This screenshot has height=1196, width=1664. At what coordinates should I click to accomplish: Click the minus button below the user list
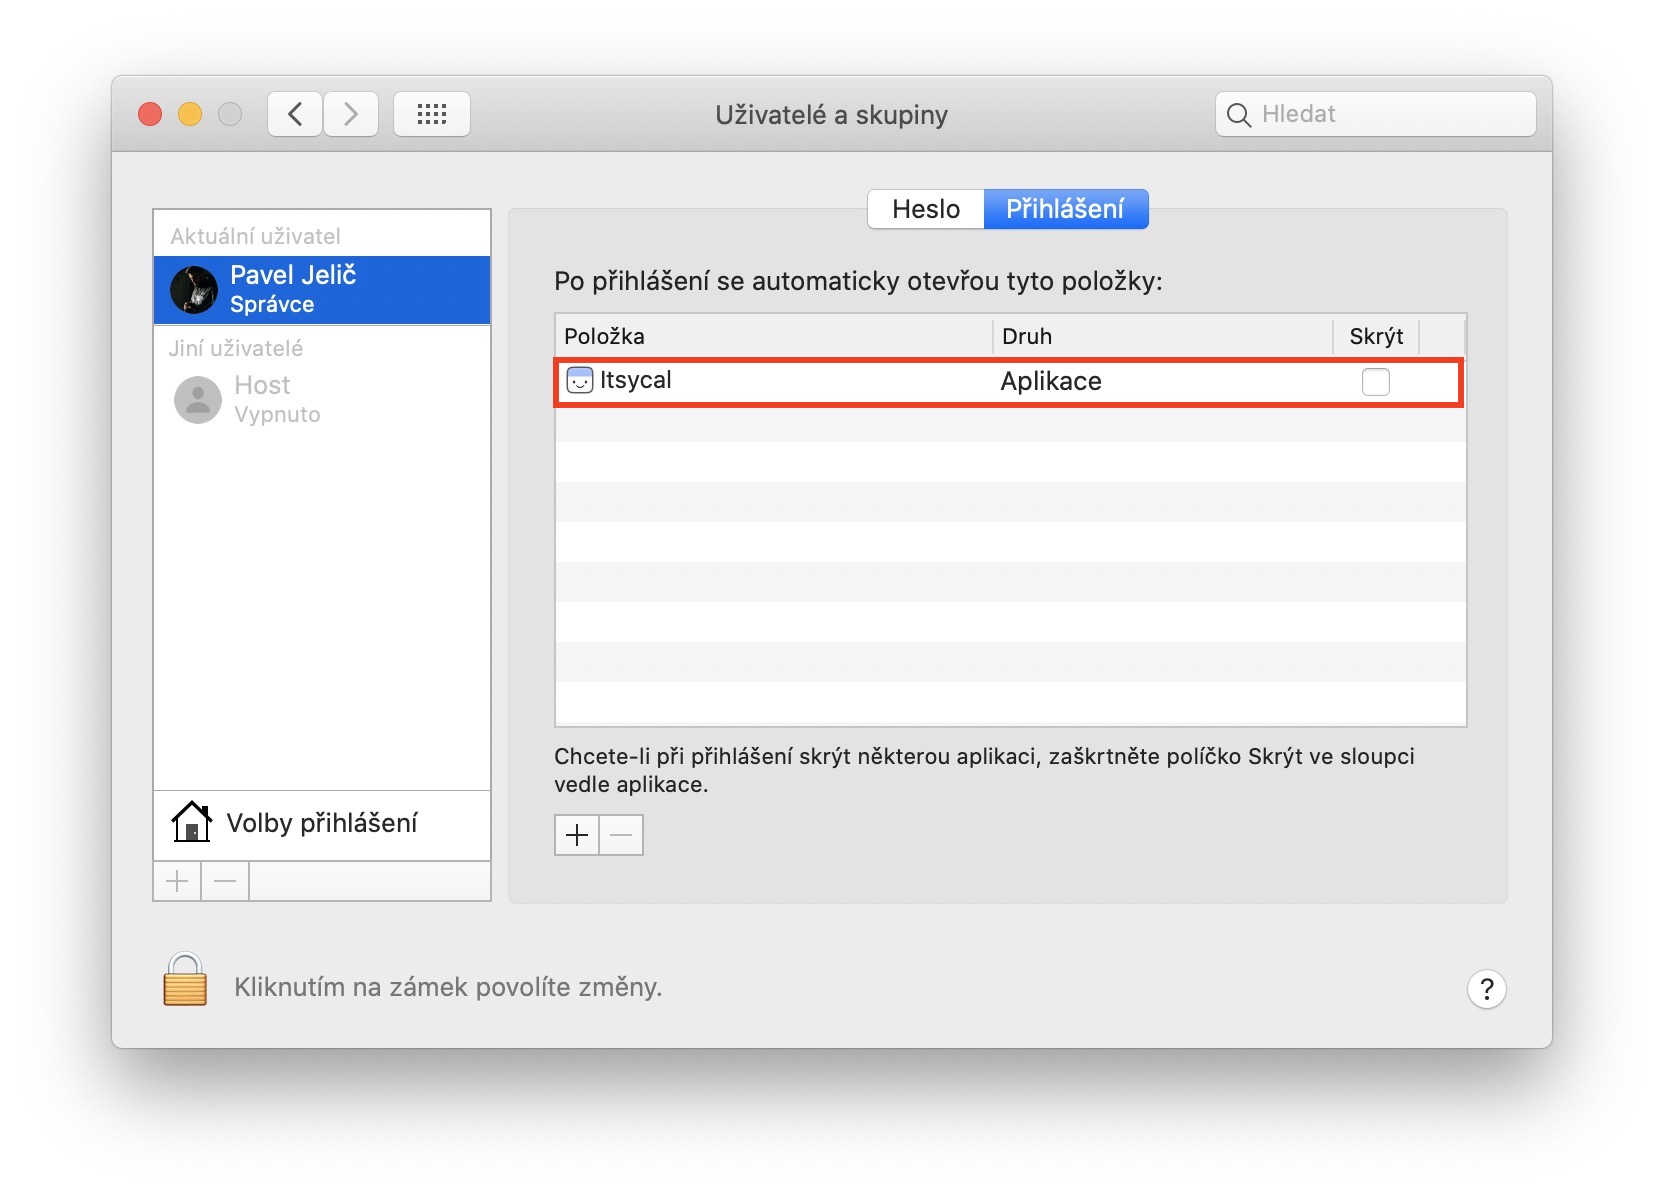(225, 881)
